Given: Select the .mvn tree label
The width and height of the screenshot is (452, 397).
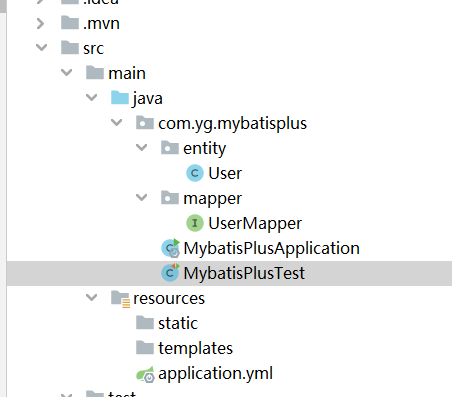Looking at the screenshot, I should pos(101,24).
